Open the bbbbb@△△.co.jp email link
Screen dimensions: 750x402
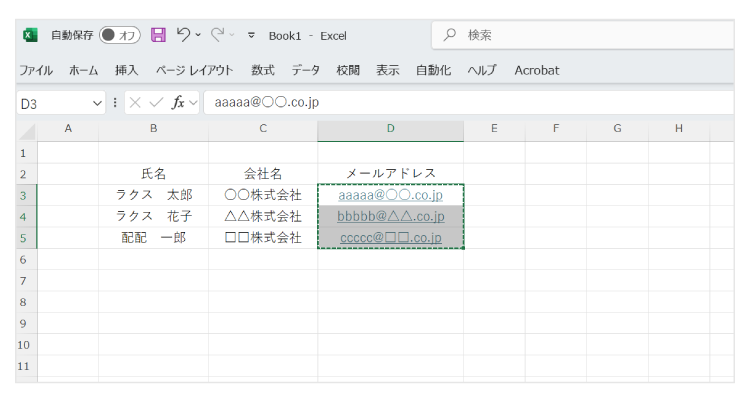[x=390, y=216]
